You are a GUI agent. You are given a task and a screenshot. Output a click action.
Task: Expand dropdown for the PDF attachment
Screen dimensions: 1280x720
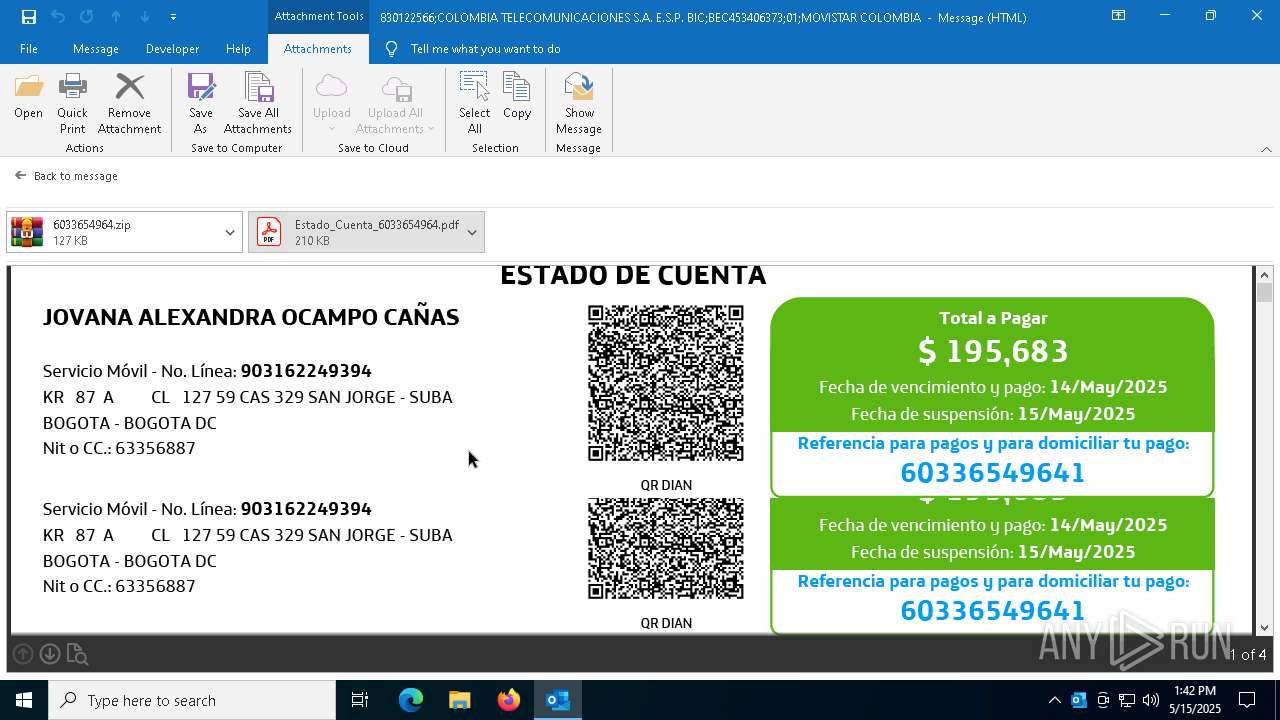472,232
